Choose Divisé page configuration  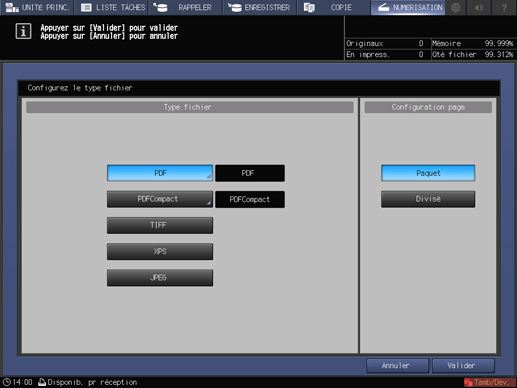pos(428,199)
